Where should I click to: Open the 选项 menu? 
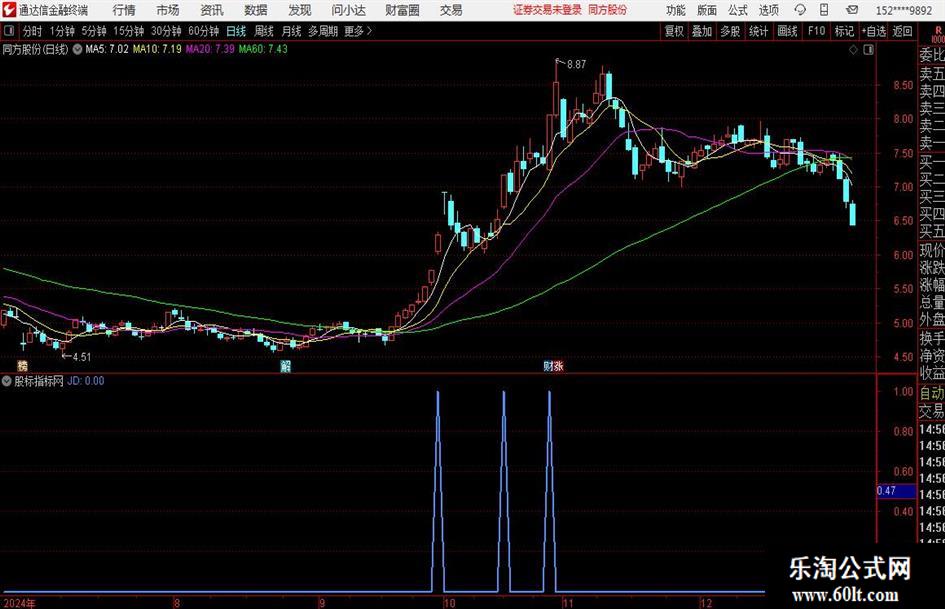pos(769,10)
